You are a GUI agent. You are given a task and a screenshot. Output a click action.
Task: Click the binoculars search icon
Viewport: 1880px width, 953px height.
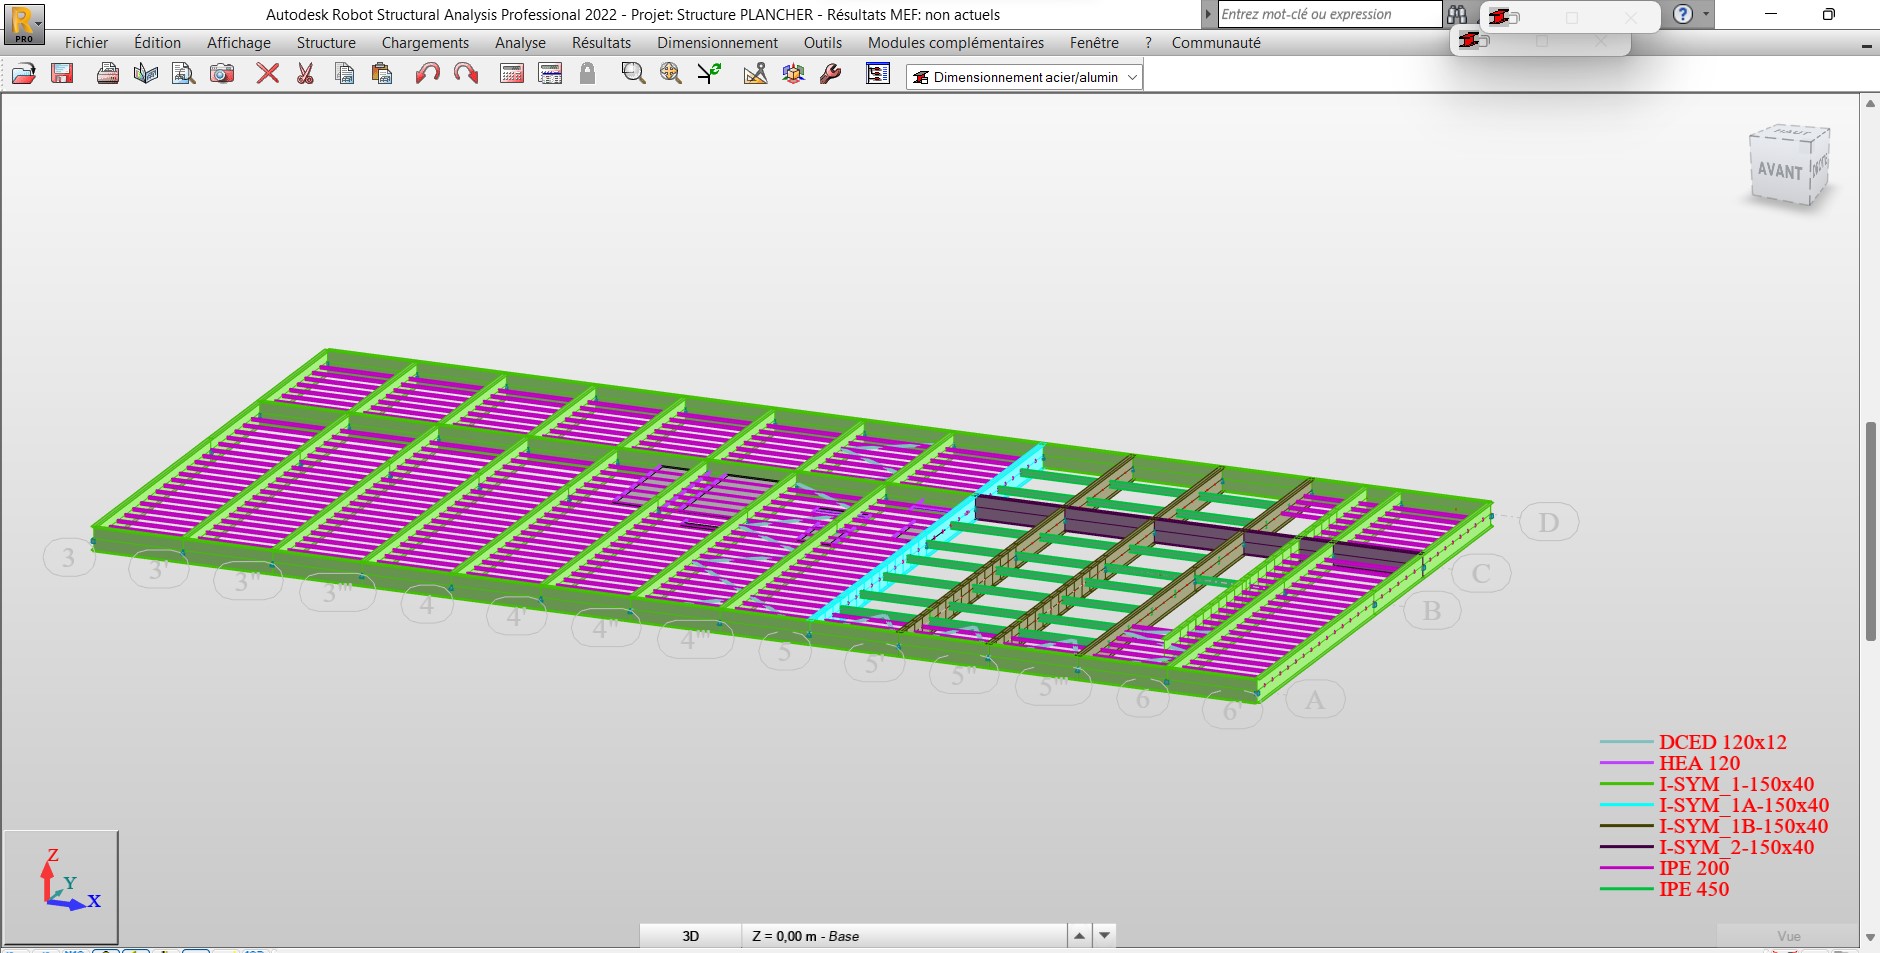pos(1457,14)
